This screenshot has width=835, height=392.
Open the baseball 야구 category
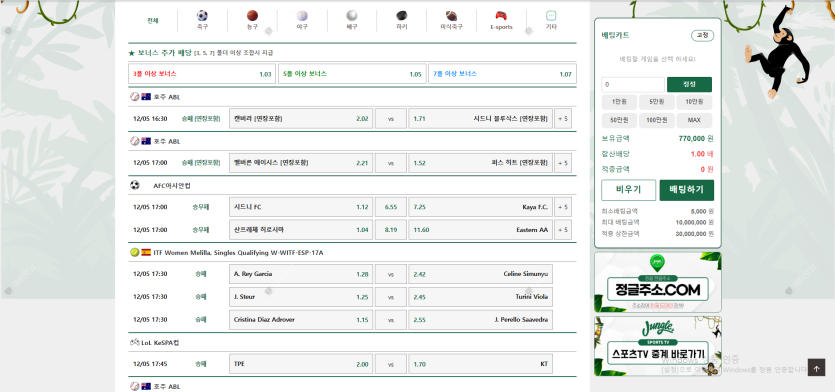302,21
